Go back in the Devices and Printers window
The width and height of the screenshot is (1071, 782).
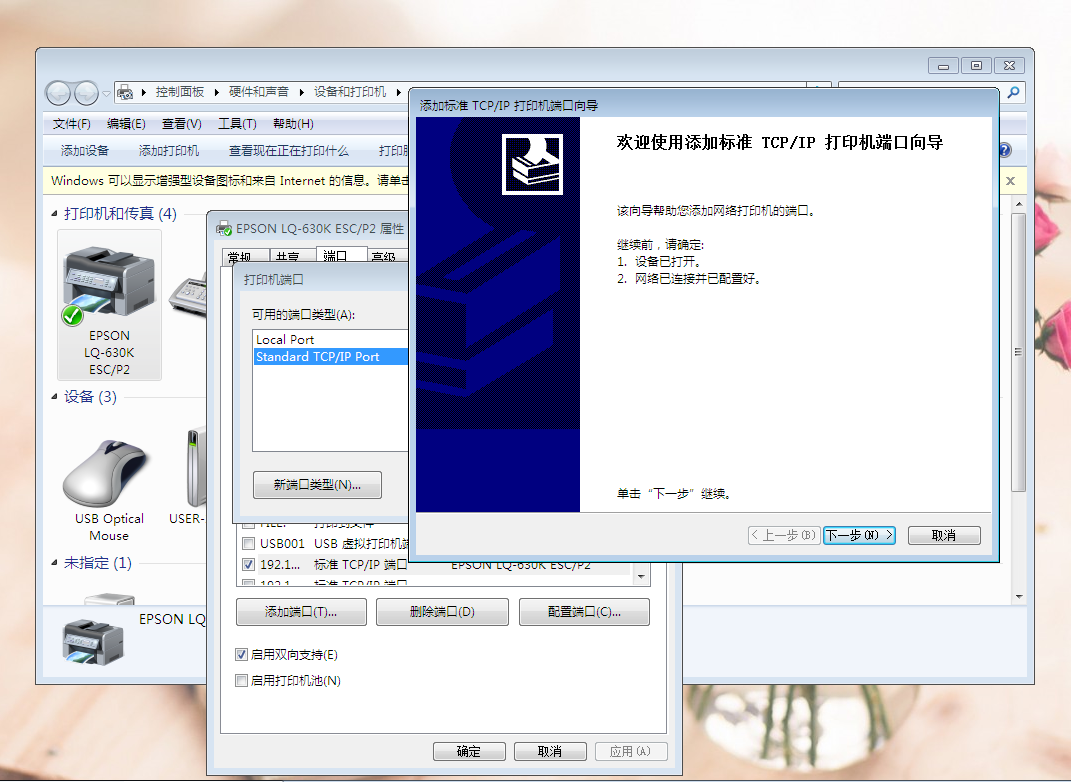point(58,93)
